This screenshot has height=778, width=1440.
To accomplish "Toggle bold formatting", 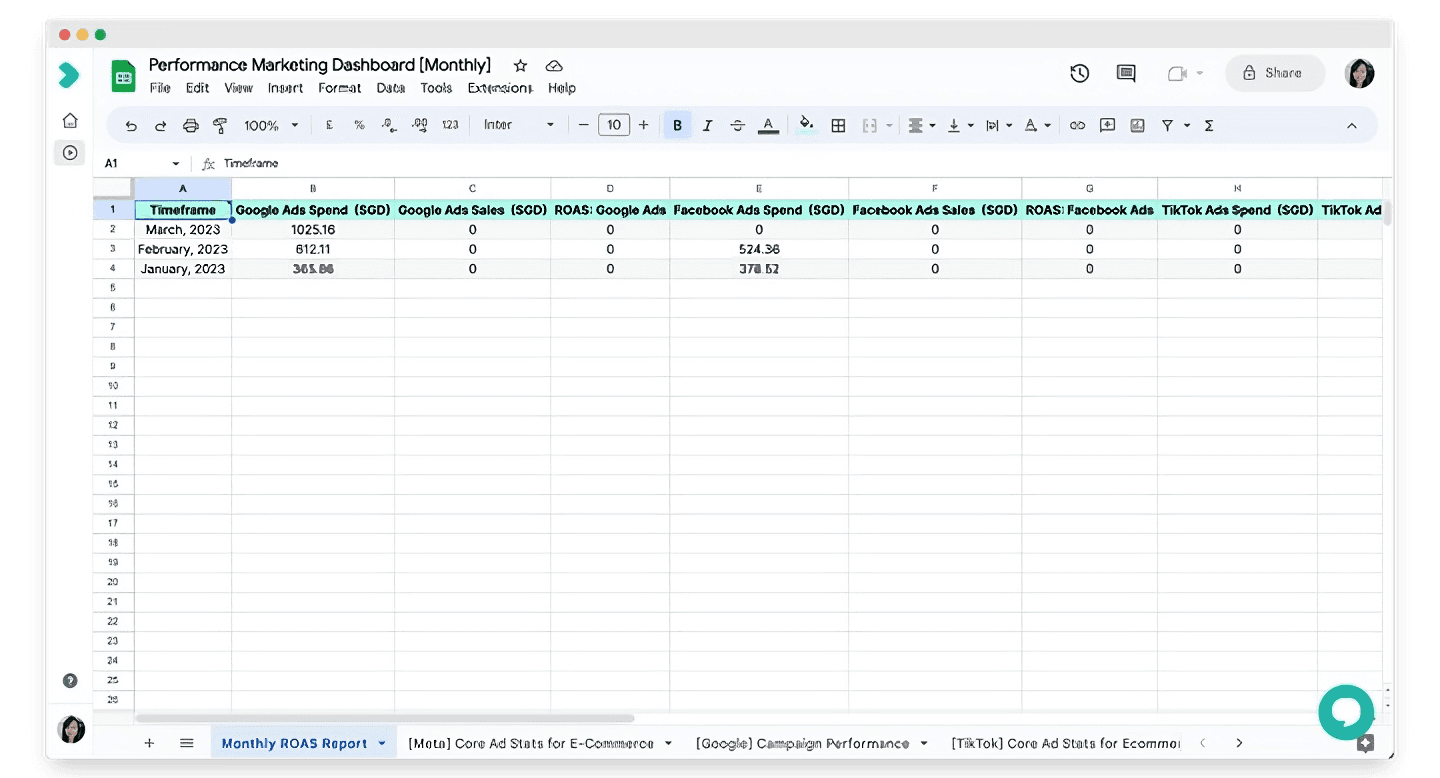I will (x=677, y=125).
